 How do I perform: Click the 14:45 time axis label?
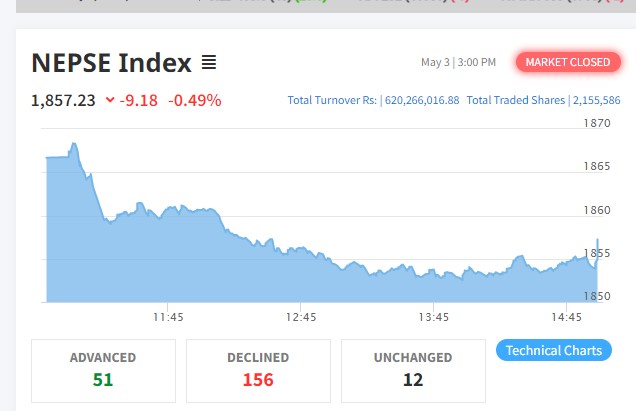[566, 317]
